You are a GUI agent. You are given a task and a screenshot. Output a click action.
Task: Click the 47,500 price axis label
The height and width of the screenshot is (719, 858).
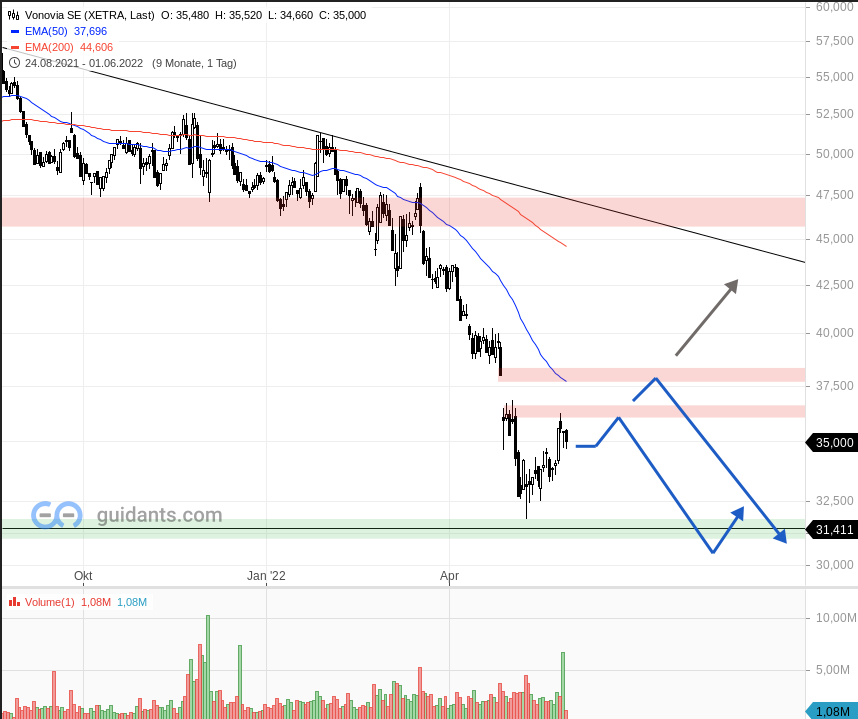click(834, 195)
